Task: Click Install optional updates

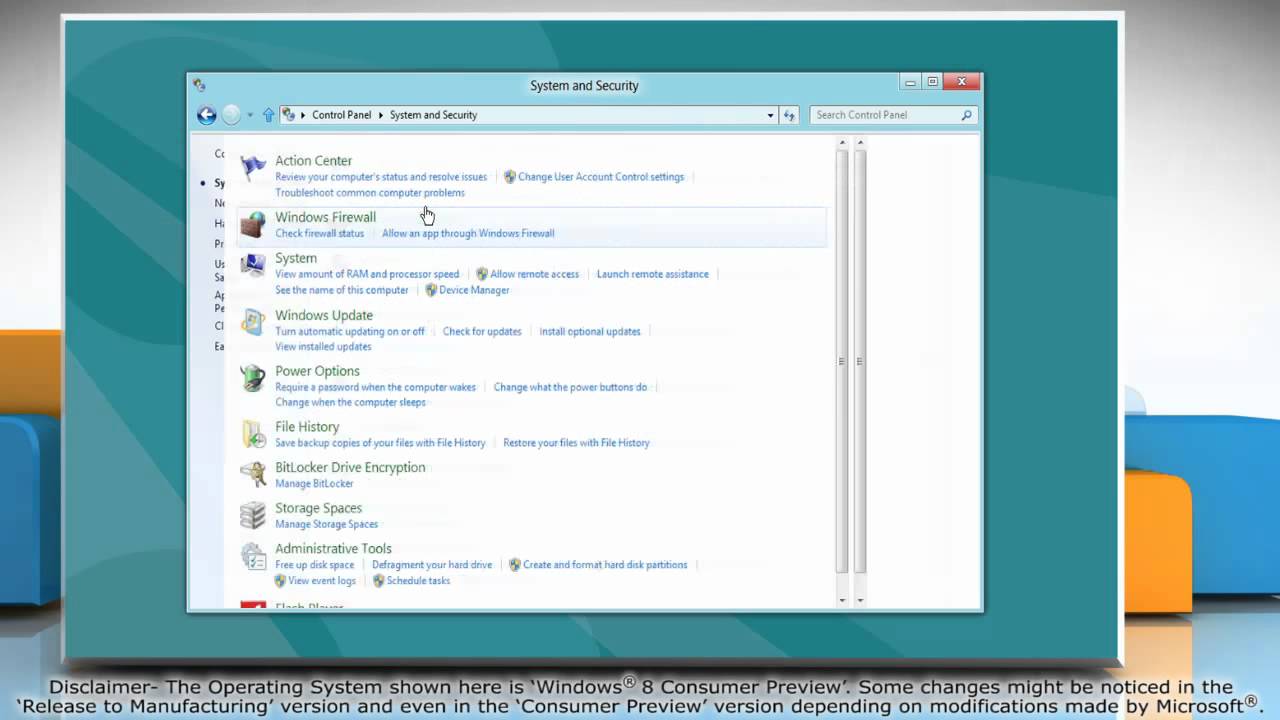Action: [590, 331]
